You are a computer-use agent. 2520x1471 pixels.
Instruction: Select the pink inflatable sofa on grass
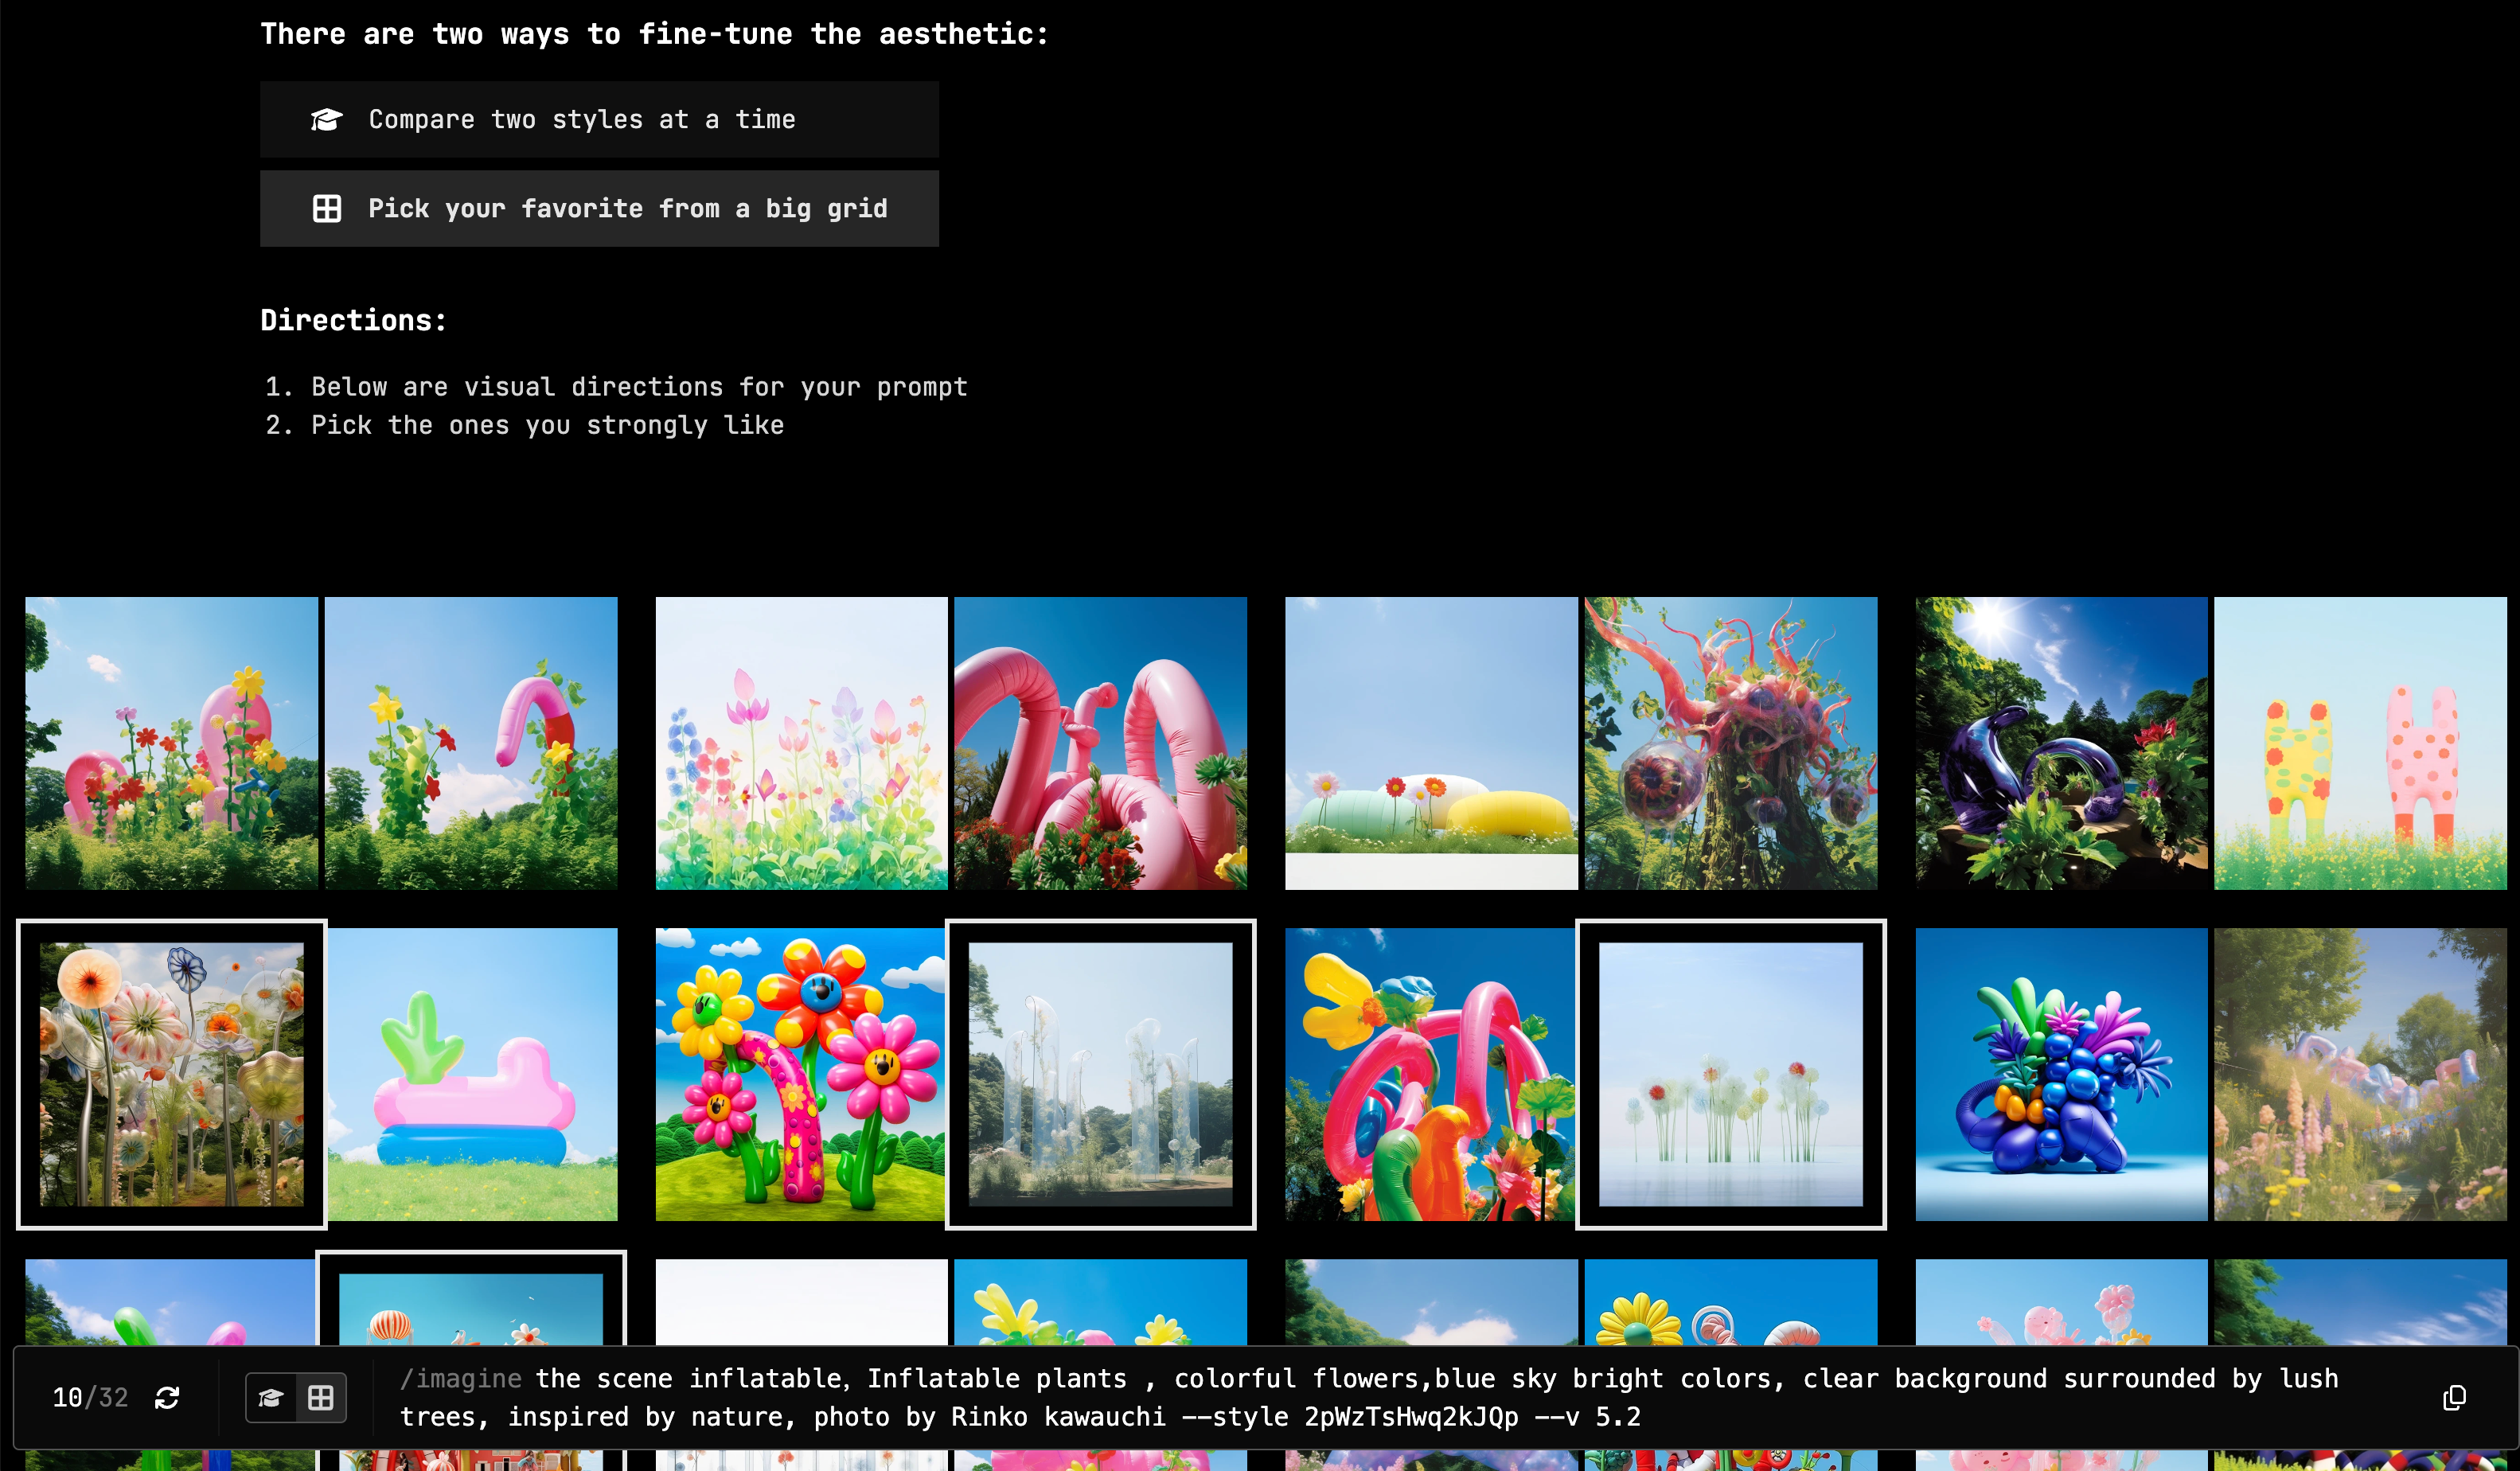click(472, 1074)
